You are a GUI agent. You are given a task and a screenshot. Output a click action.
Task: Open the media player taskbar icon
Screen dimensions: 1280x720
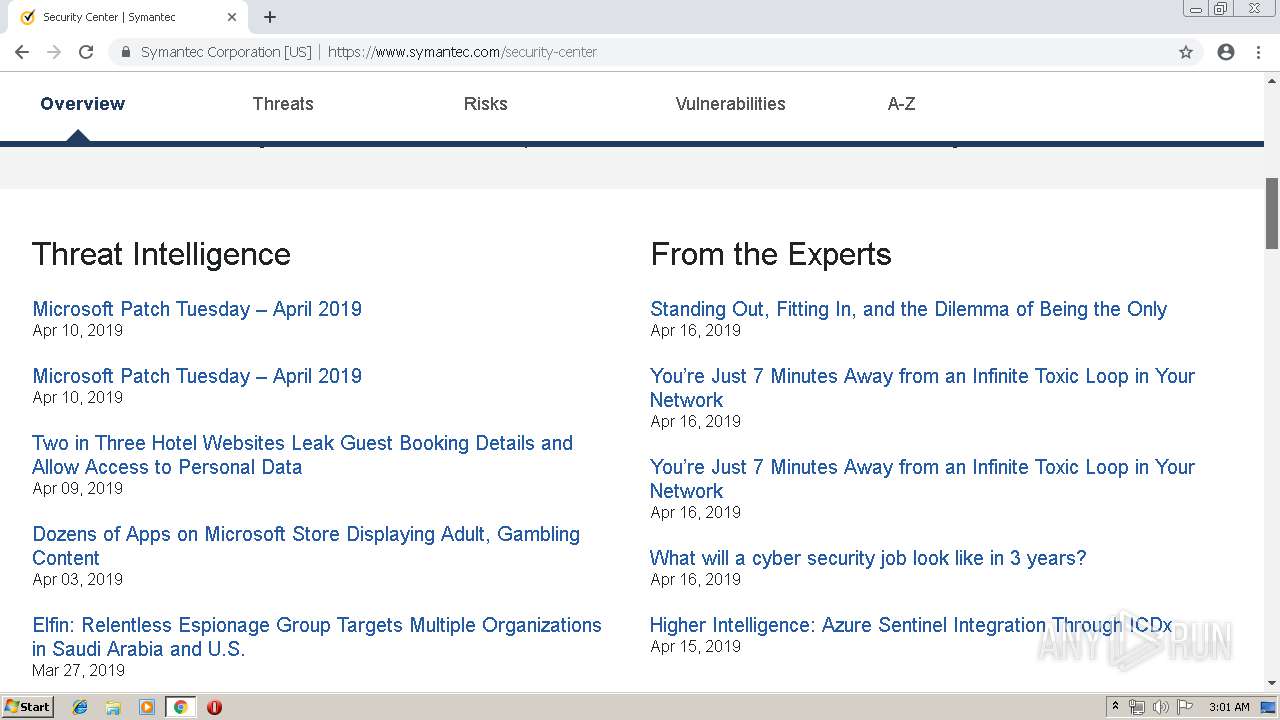[146, 707]
